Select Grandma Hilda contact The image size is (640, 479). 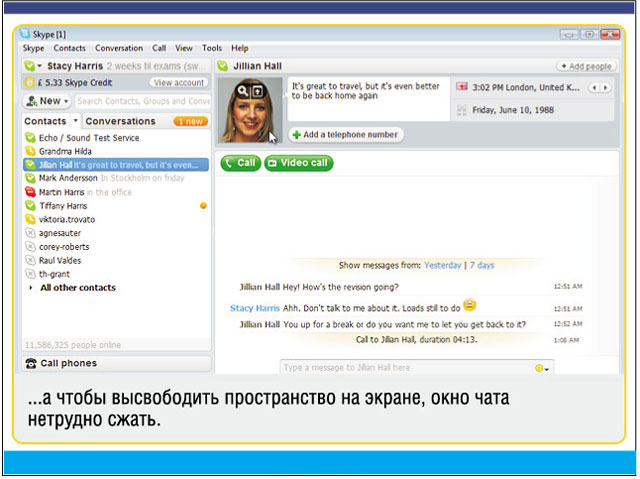pos(65,151)
